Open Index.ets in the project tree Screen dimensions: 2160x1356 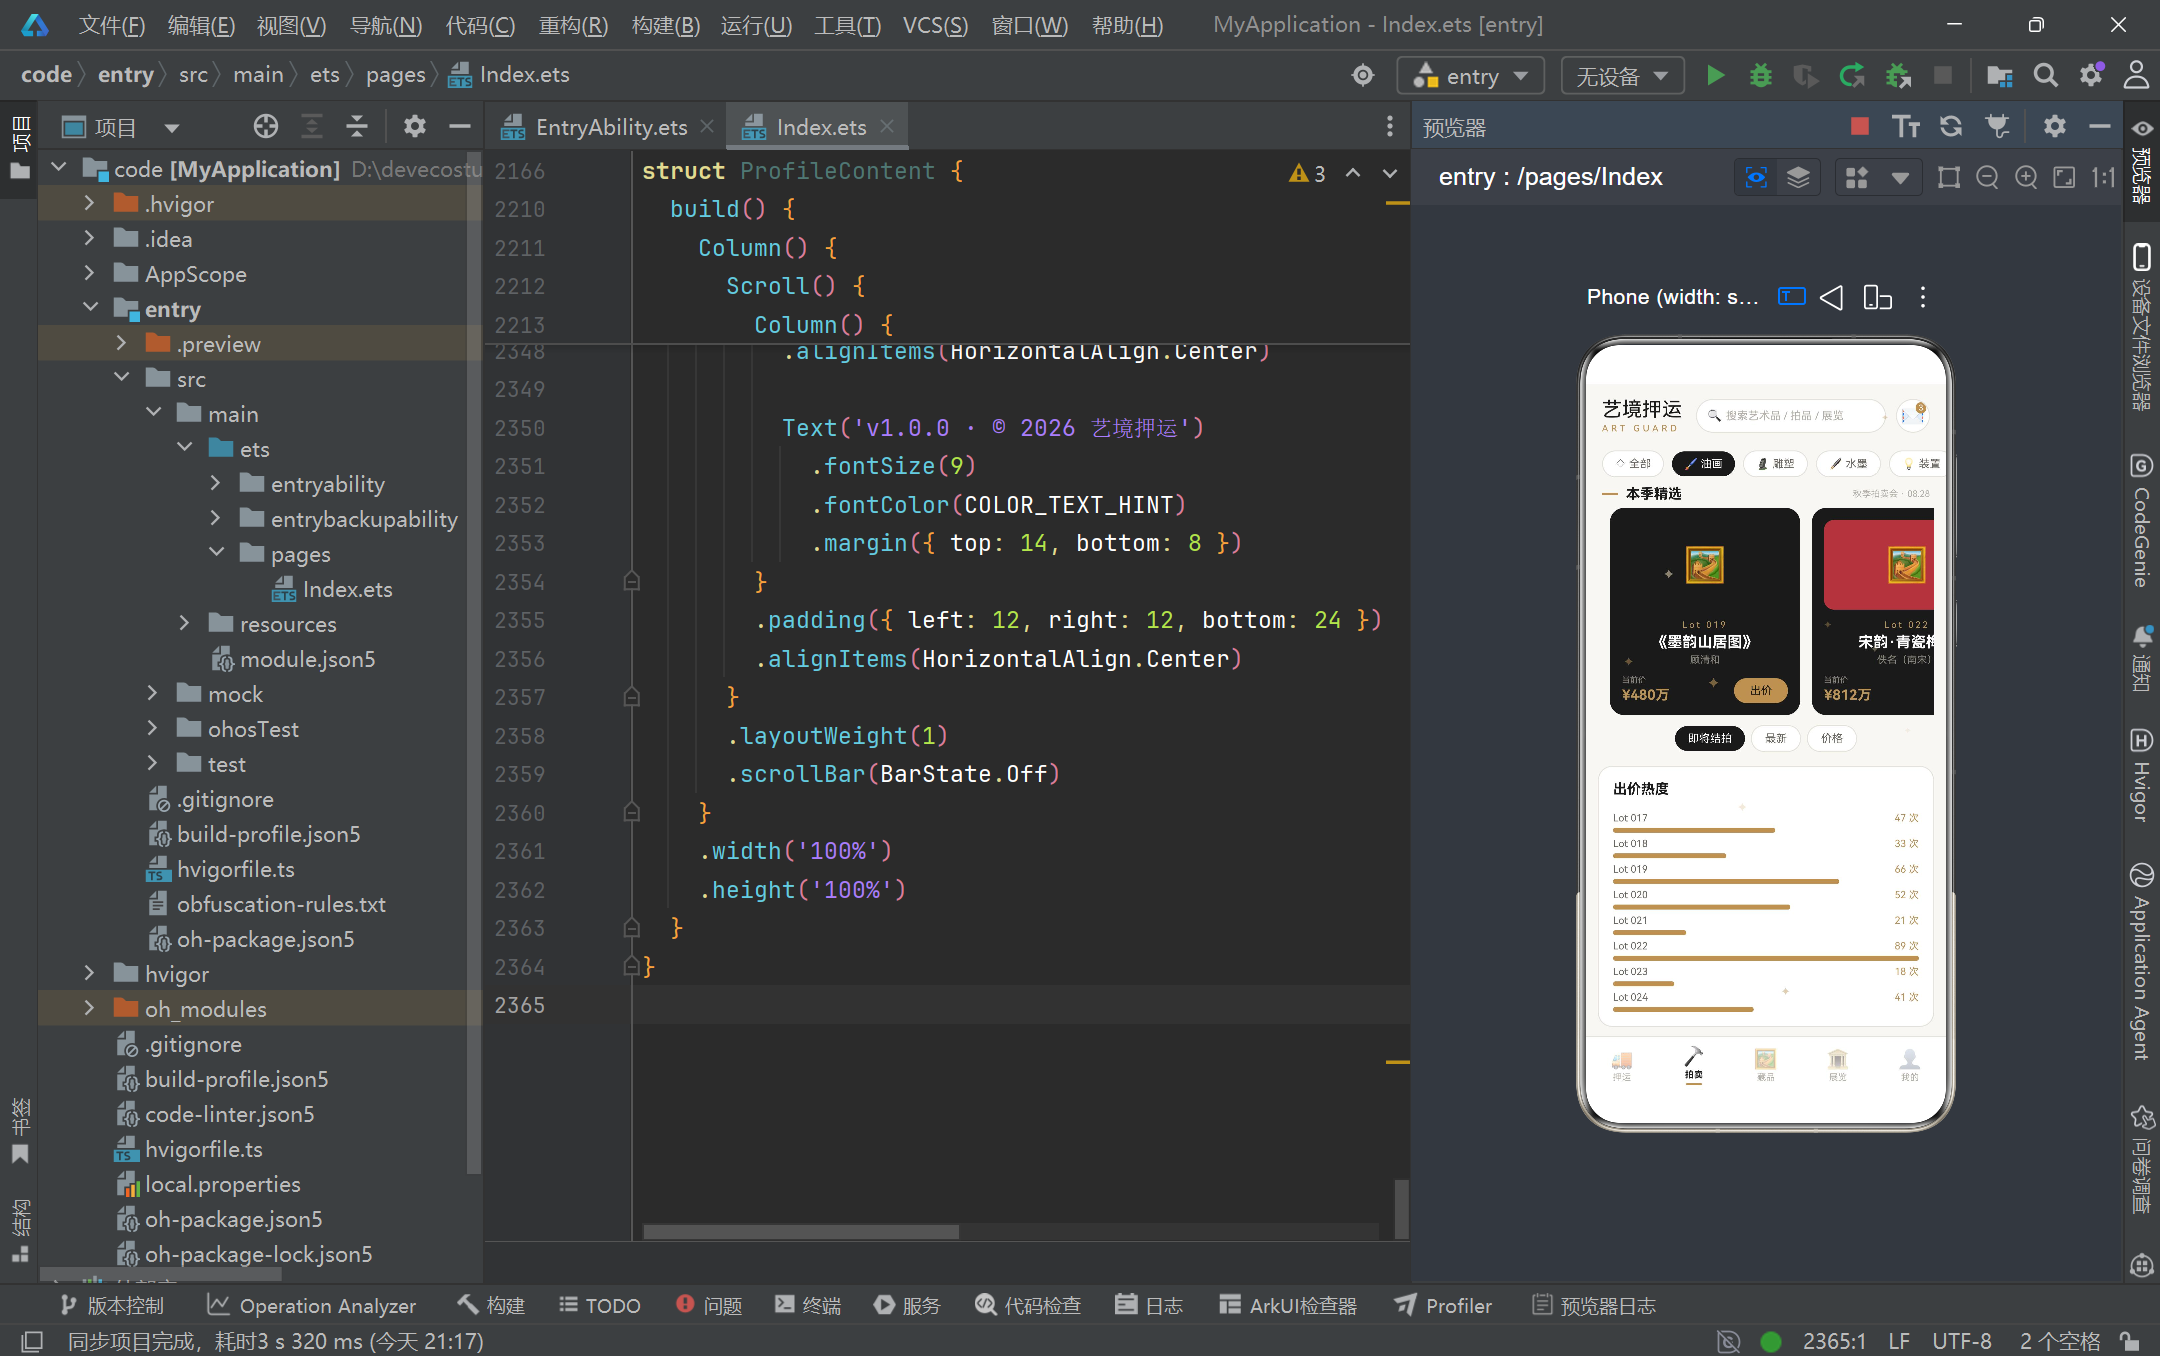pos(346,589)
